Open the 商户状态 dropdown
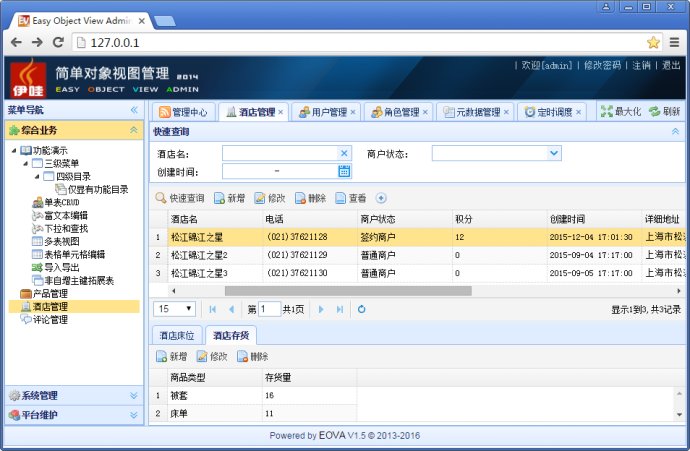Image resolution: width=690 pixels, height=451 pixels. point(554,153)
